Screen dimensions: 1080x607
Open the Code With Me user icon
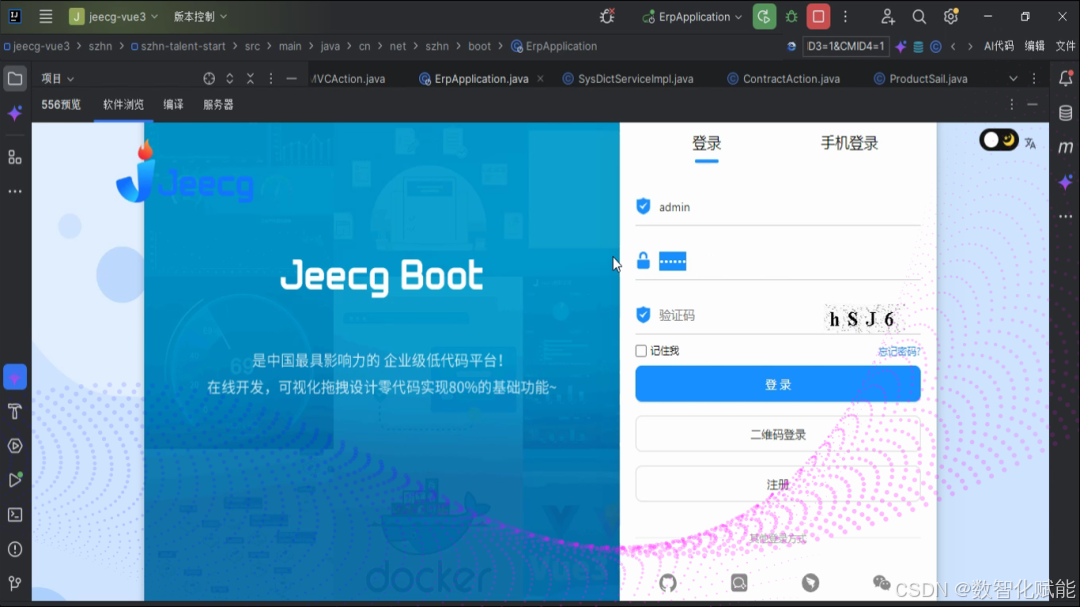coord(887,17)
